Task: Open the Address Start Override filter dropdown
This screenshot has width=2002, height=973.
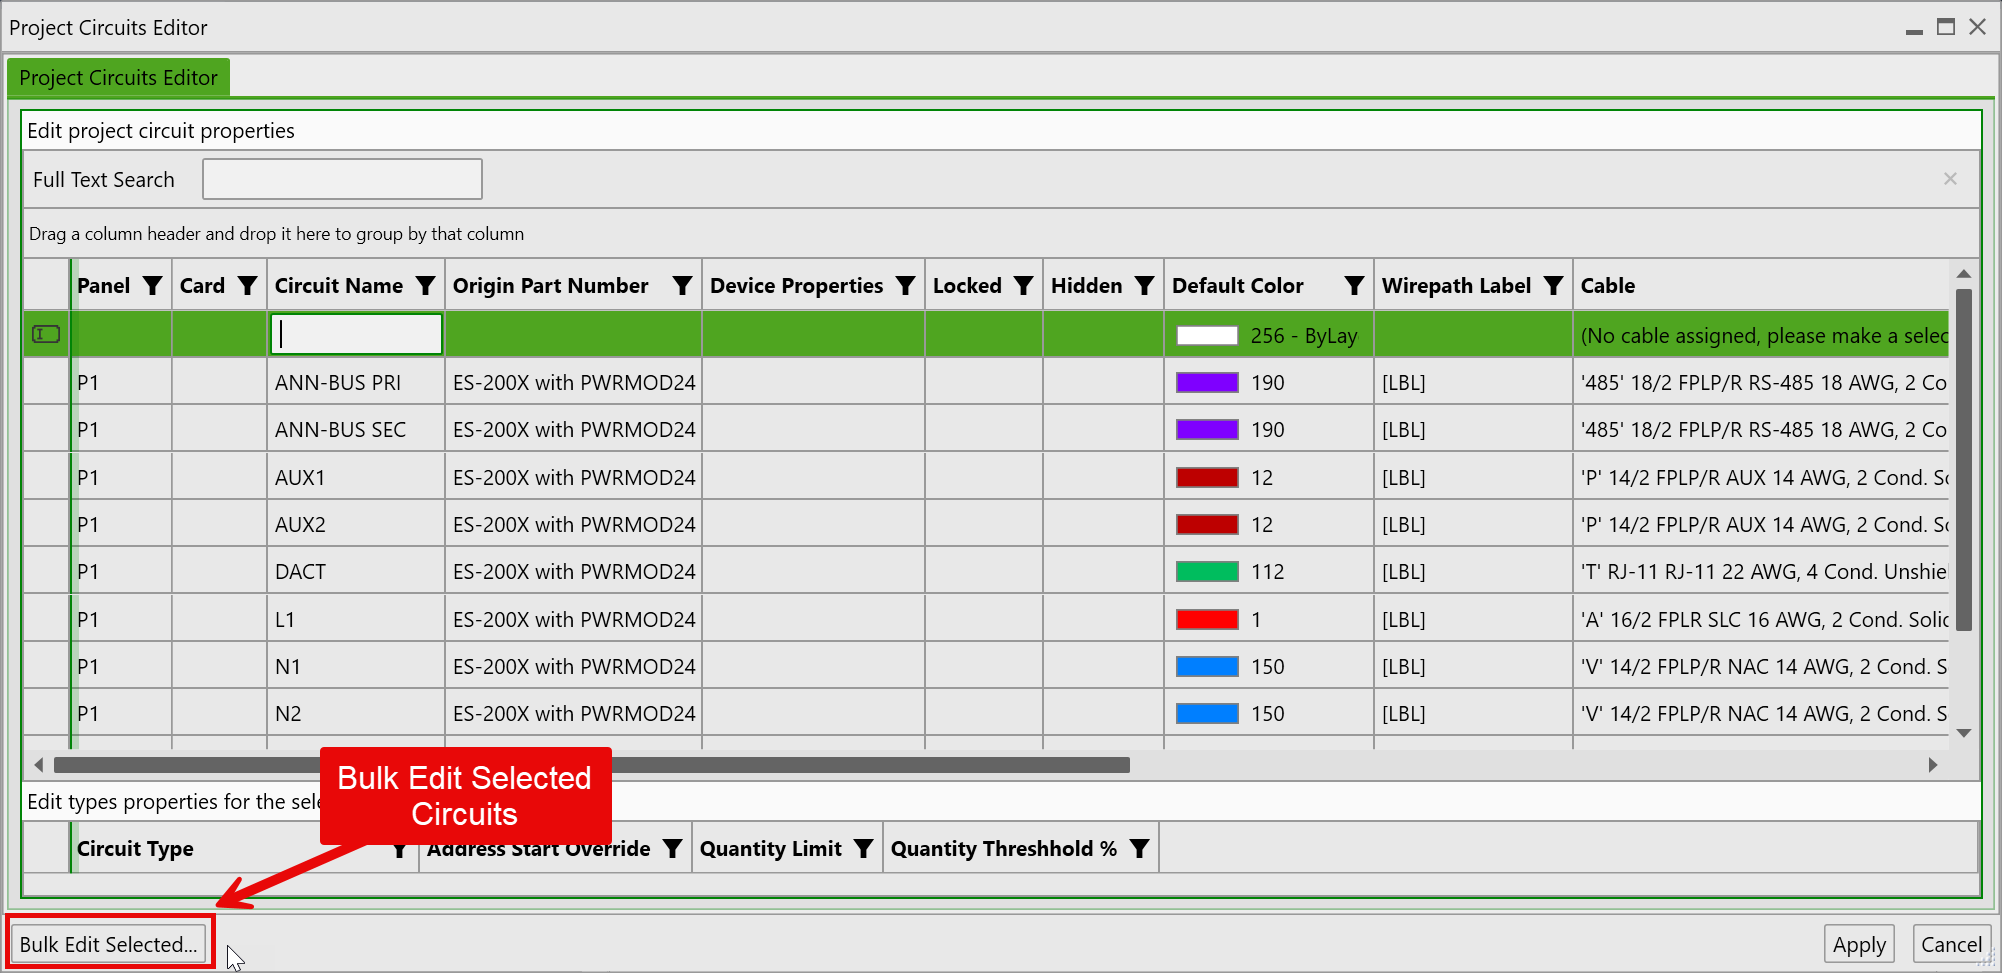Action: [672, 848]
